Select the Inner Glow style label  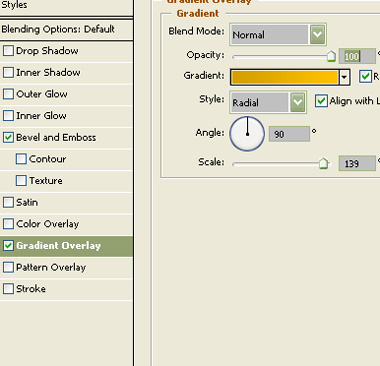pyautogui.click(x=41, y=116)
